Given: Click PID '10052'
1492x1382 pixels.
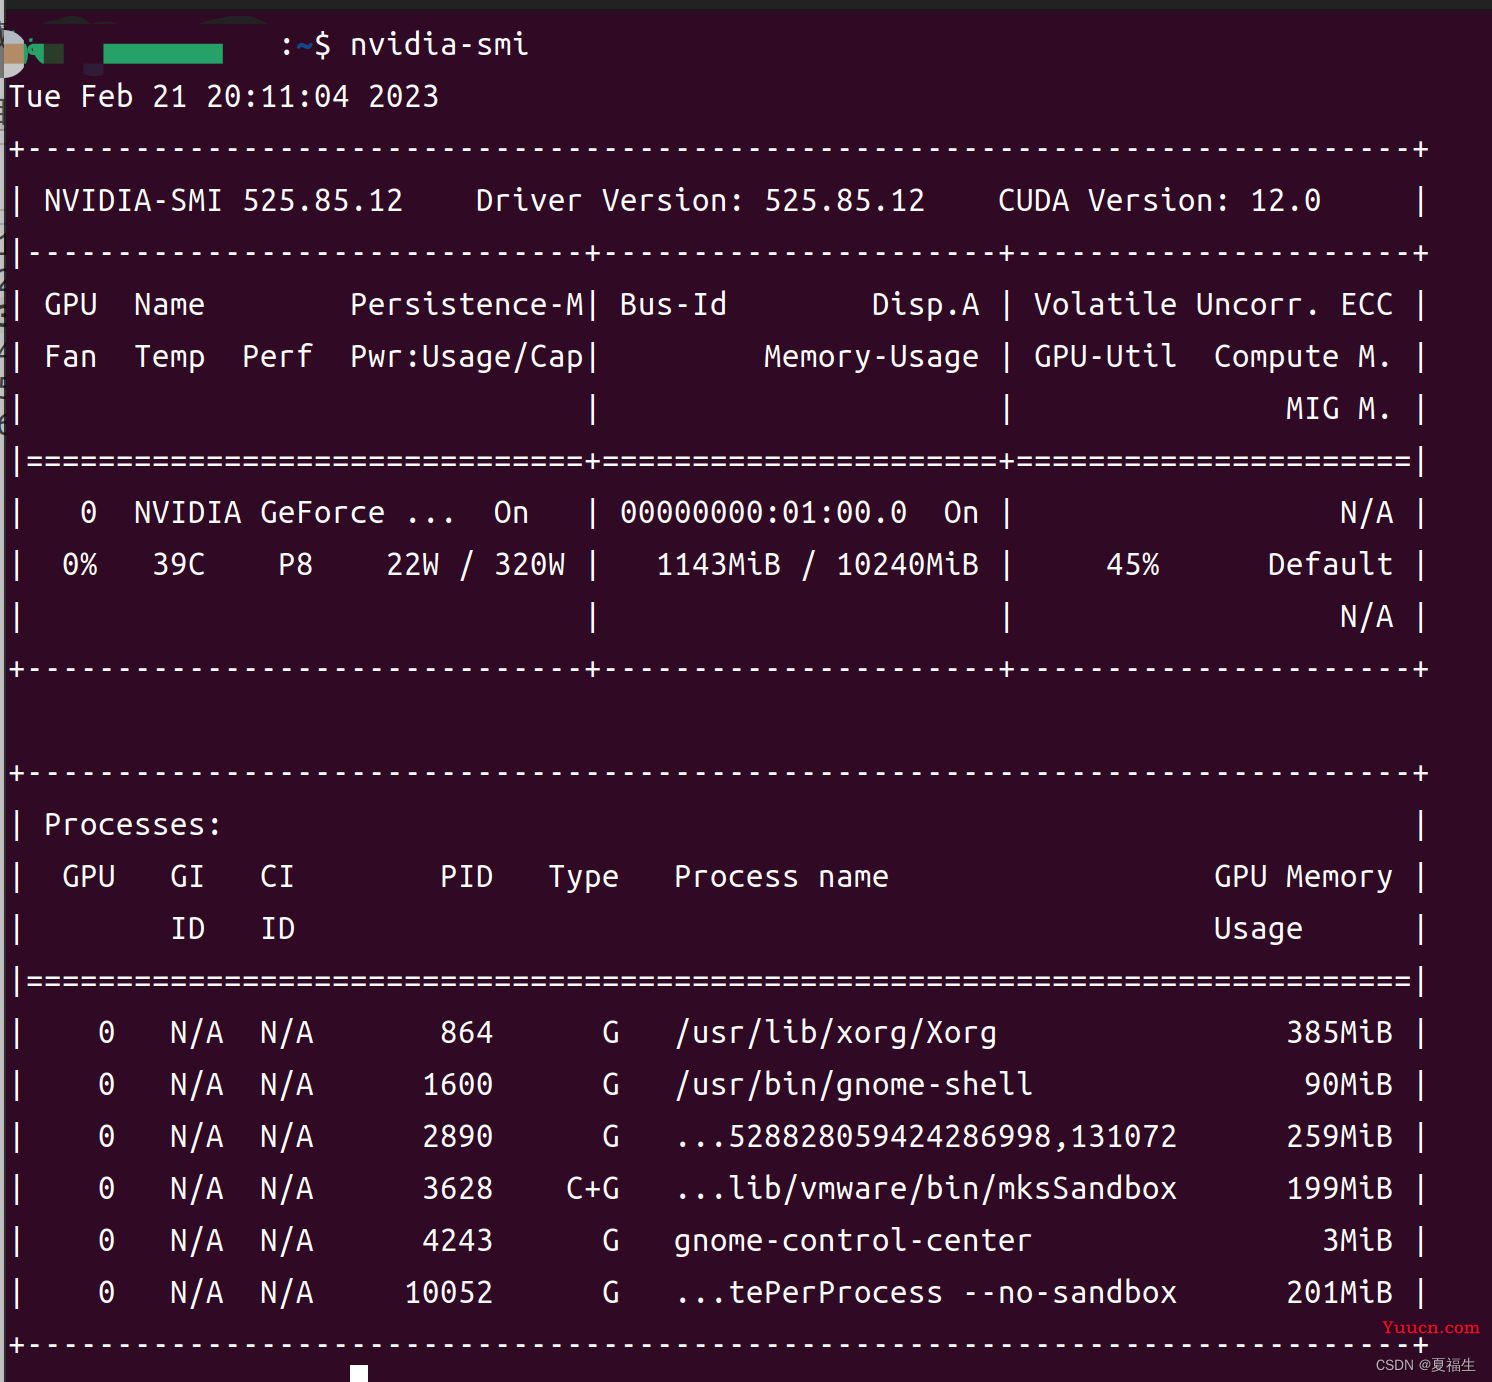Looking at the screenshot, I should [x=449, y=1292].
